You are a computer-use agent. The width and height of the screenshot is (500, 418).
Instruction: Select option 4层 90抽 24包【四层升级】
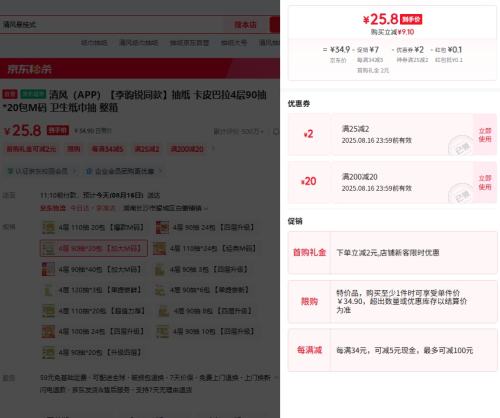coord(206,228)
